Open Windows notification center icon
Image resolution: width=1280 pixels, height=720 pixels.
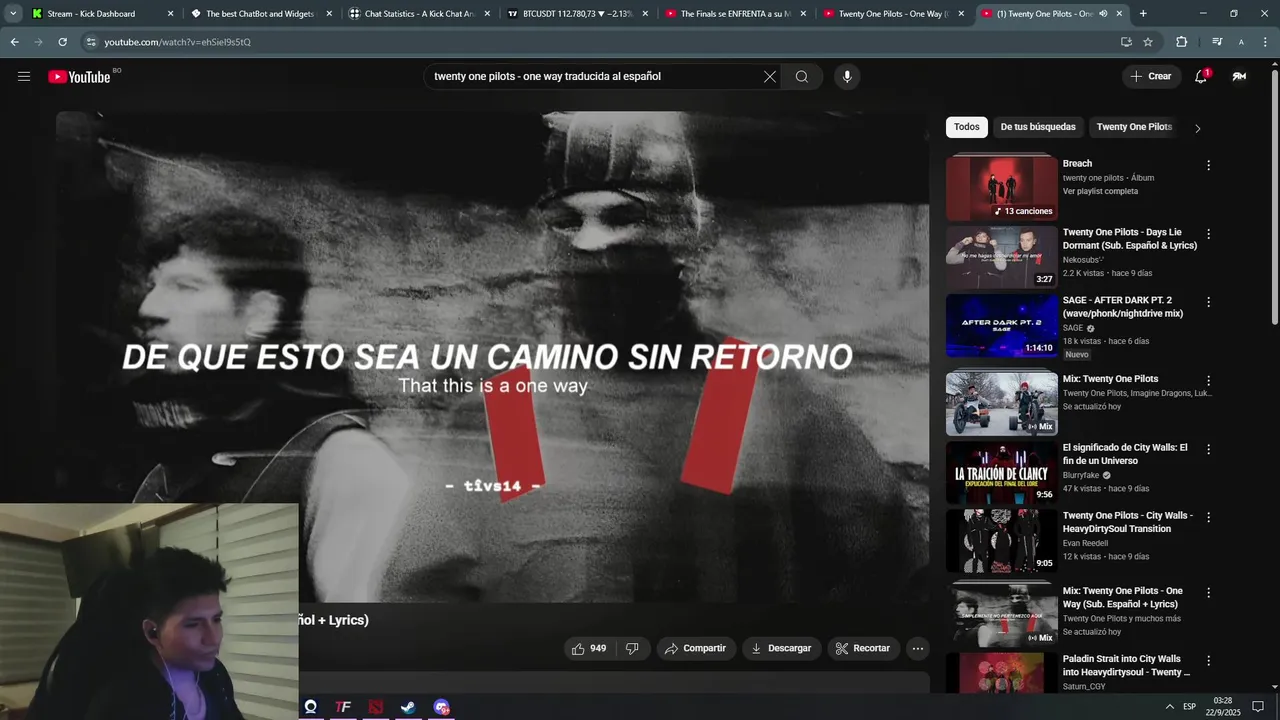(x=1258, y=707)
